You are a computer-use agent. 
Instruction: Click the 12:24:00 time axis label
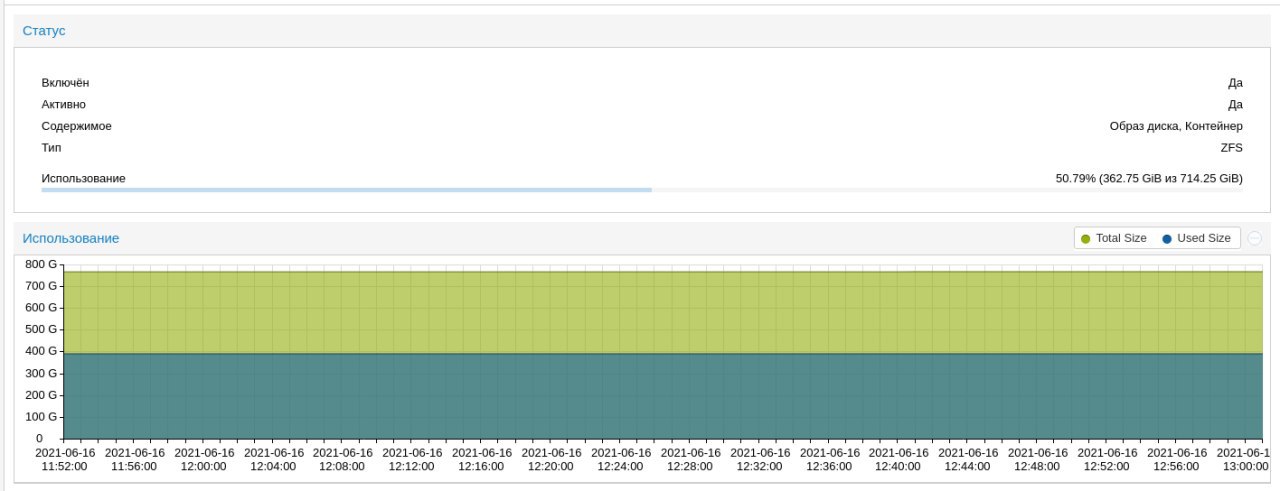(621, 459)
